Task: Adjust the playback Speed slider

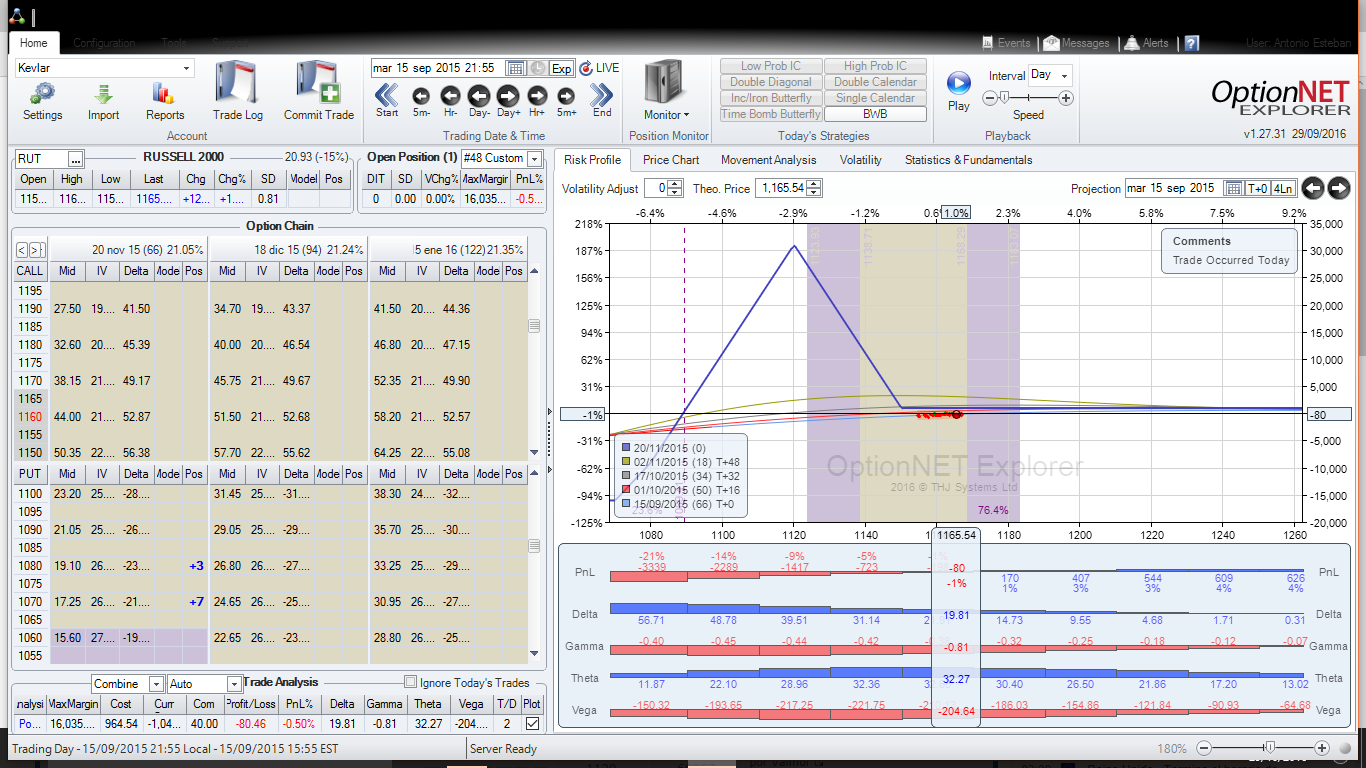Action: 1004,98
